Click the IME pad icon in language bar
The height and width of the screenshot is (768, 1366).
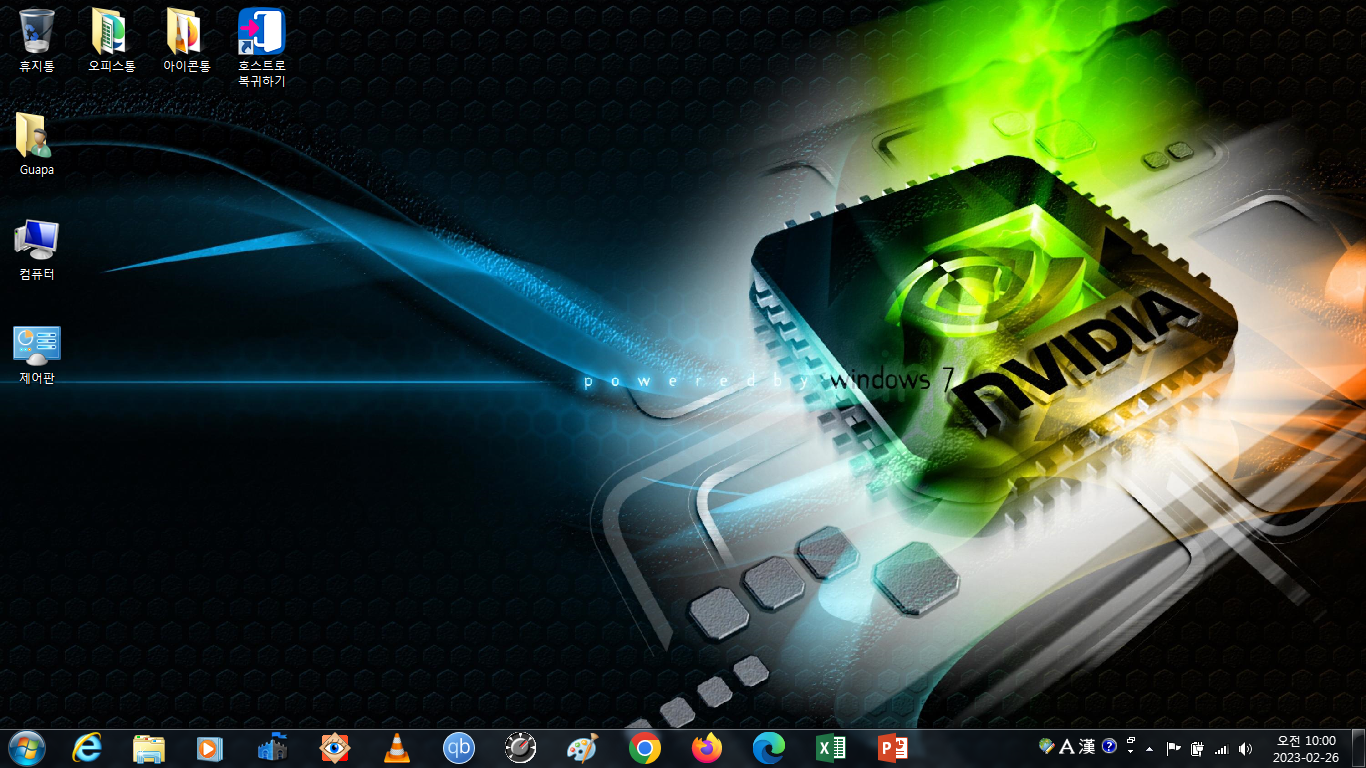click(1047, 746)
